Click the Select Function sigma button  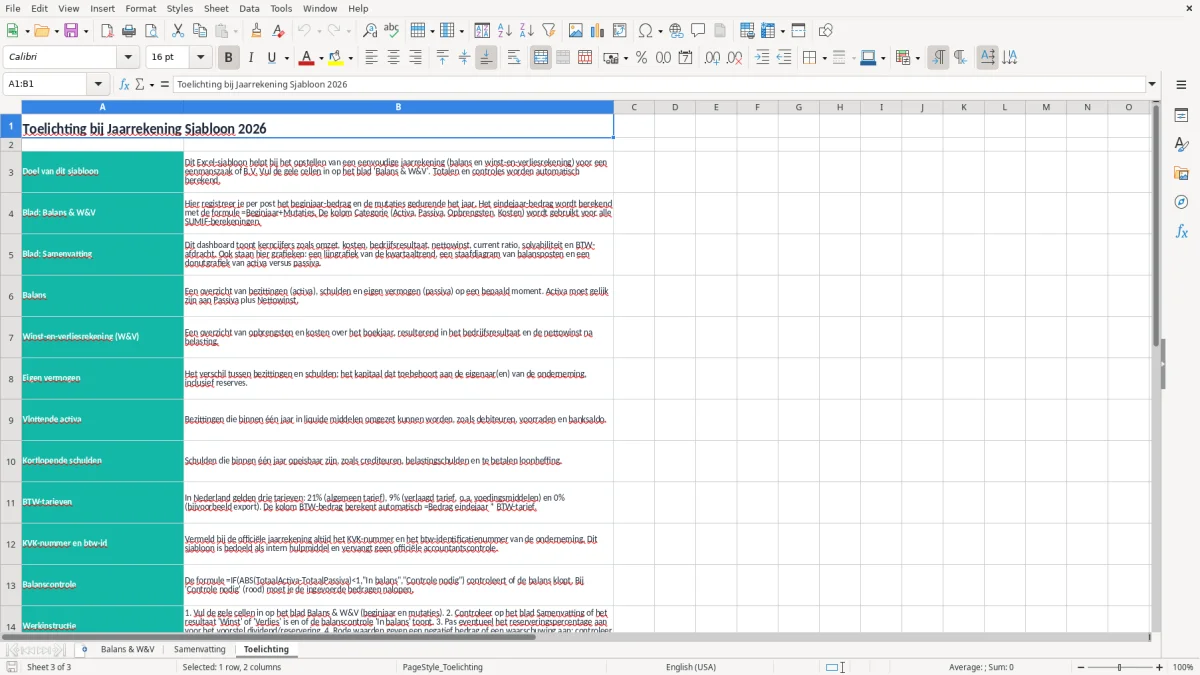click(x=140, y=84)
